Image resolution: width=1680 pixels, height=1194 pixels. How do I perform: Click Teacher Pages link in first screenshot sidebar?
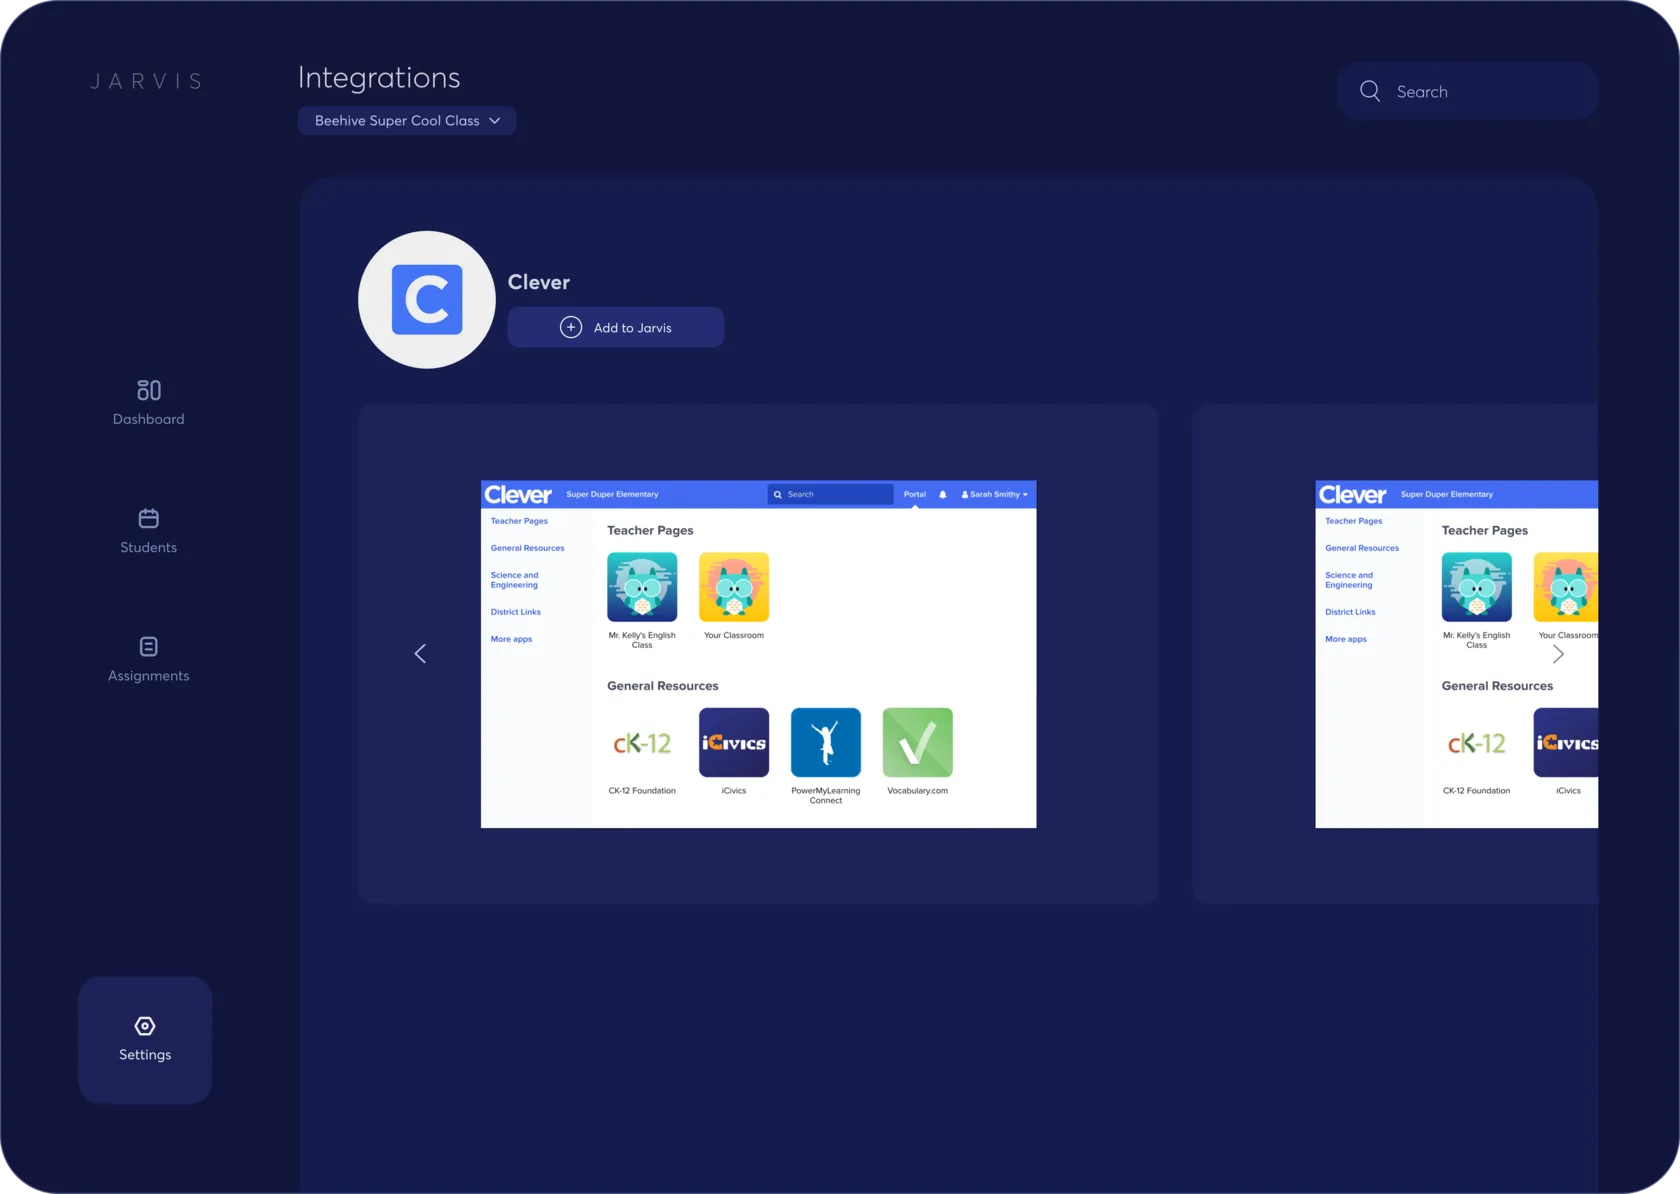point(519,521)
